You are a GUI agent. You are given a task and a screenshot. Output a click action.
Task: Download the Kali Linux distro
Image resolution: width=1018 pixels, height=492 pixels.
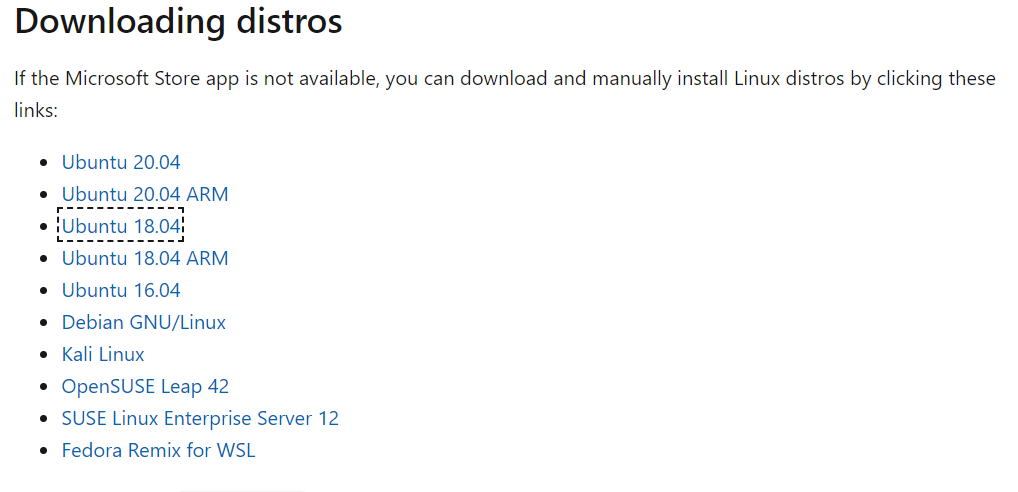click(102, 354)
